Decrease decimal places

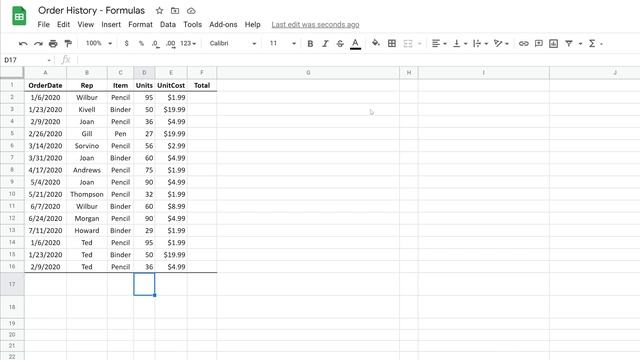click(x=156, y=43)
